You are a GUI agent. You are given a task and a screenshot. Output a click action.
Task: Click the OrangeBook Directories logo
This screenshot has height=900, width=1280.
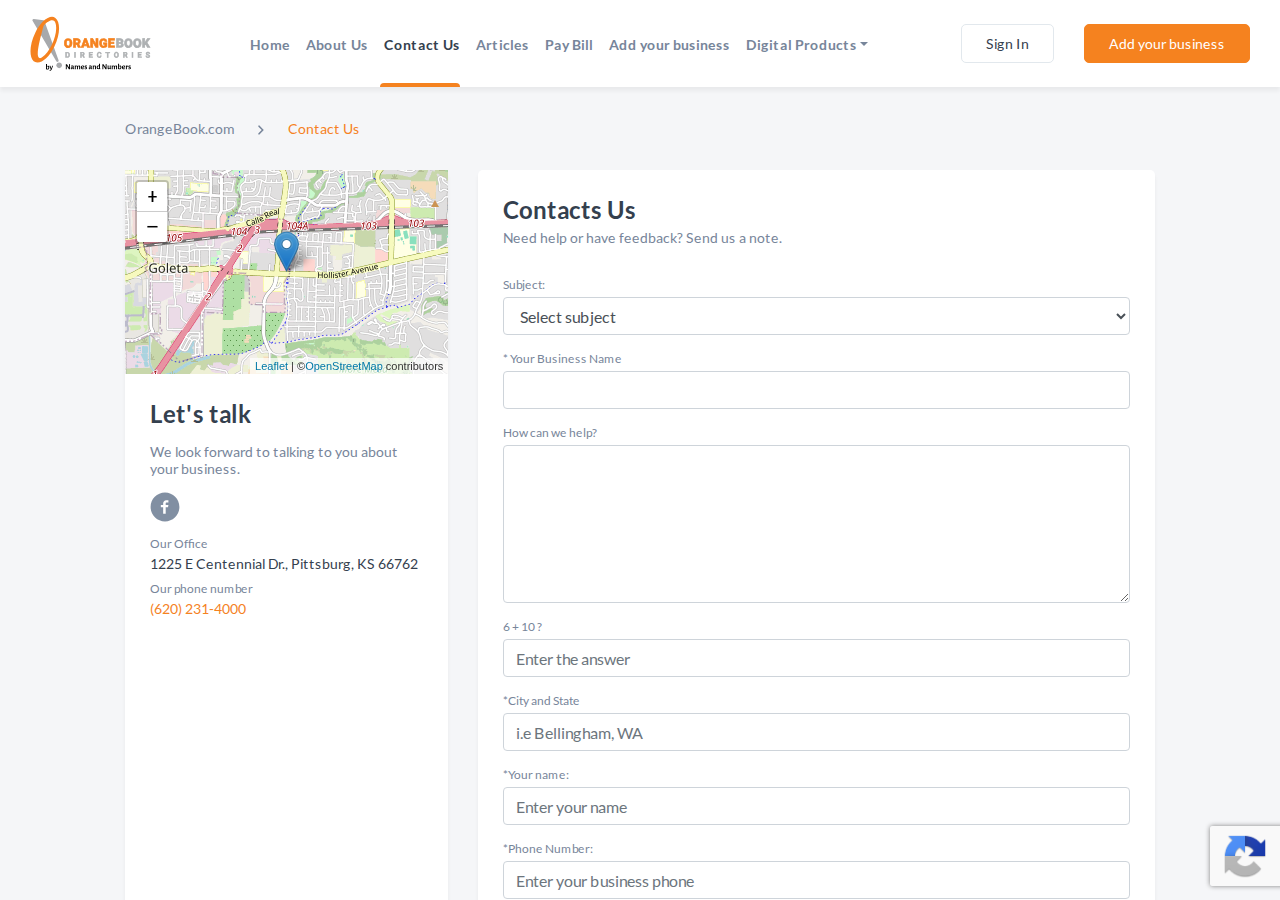[91, 44]
